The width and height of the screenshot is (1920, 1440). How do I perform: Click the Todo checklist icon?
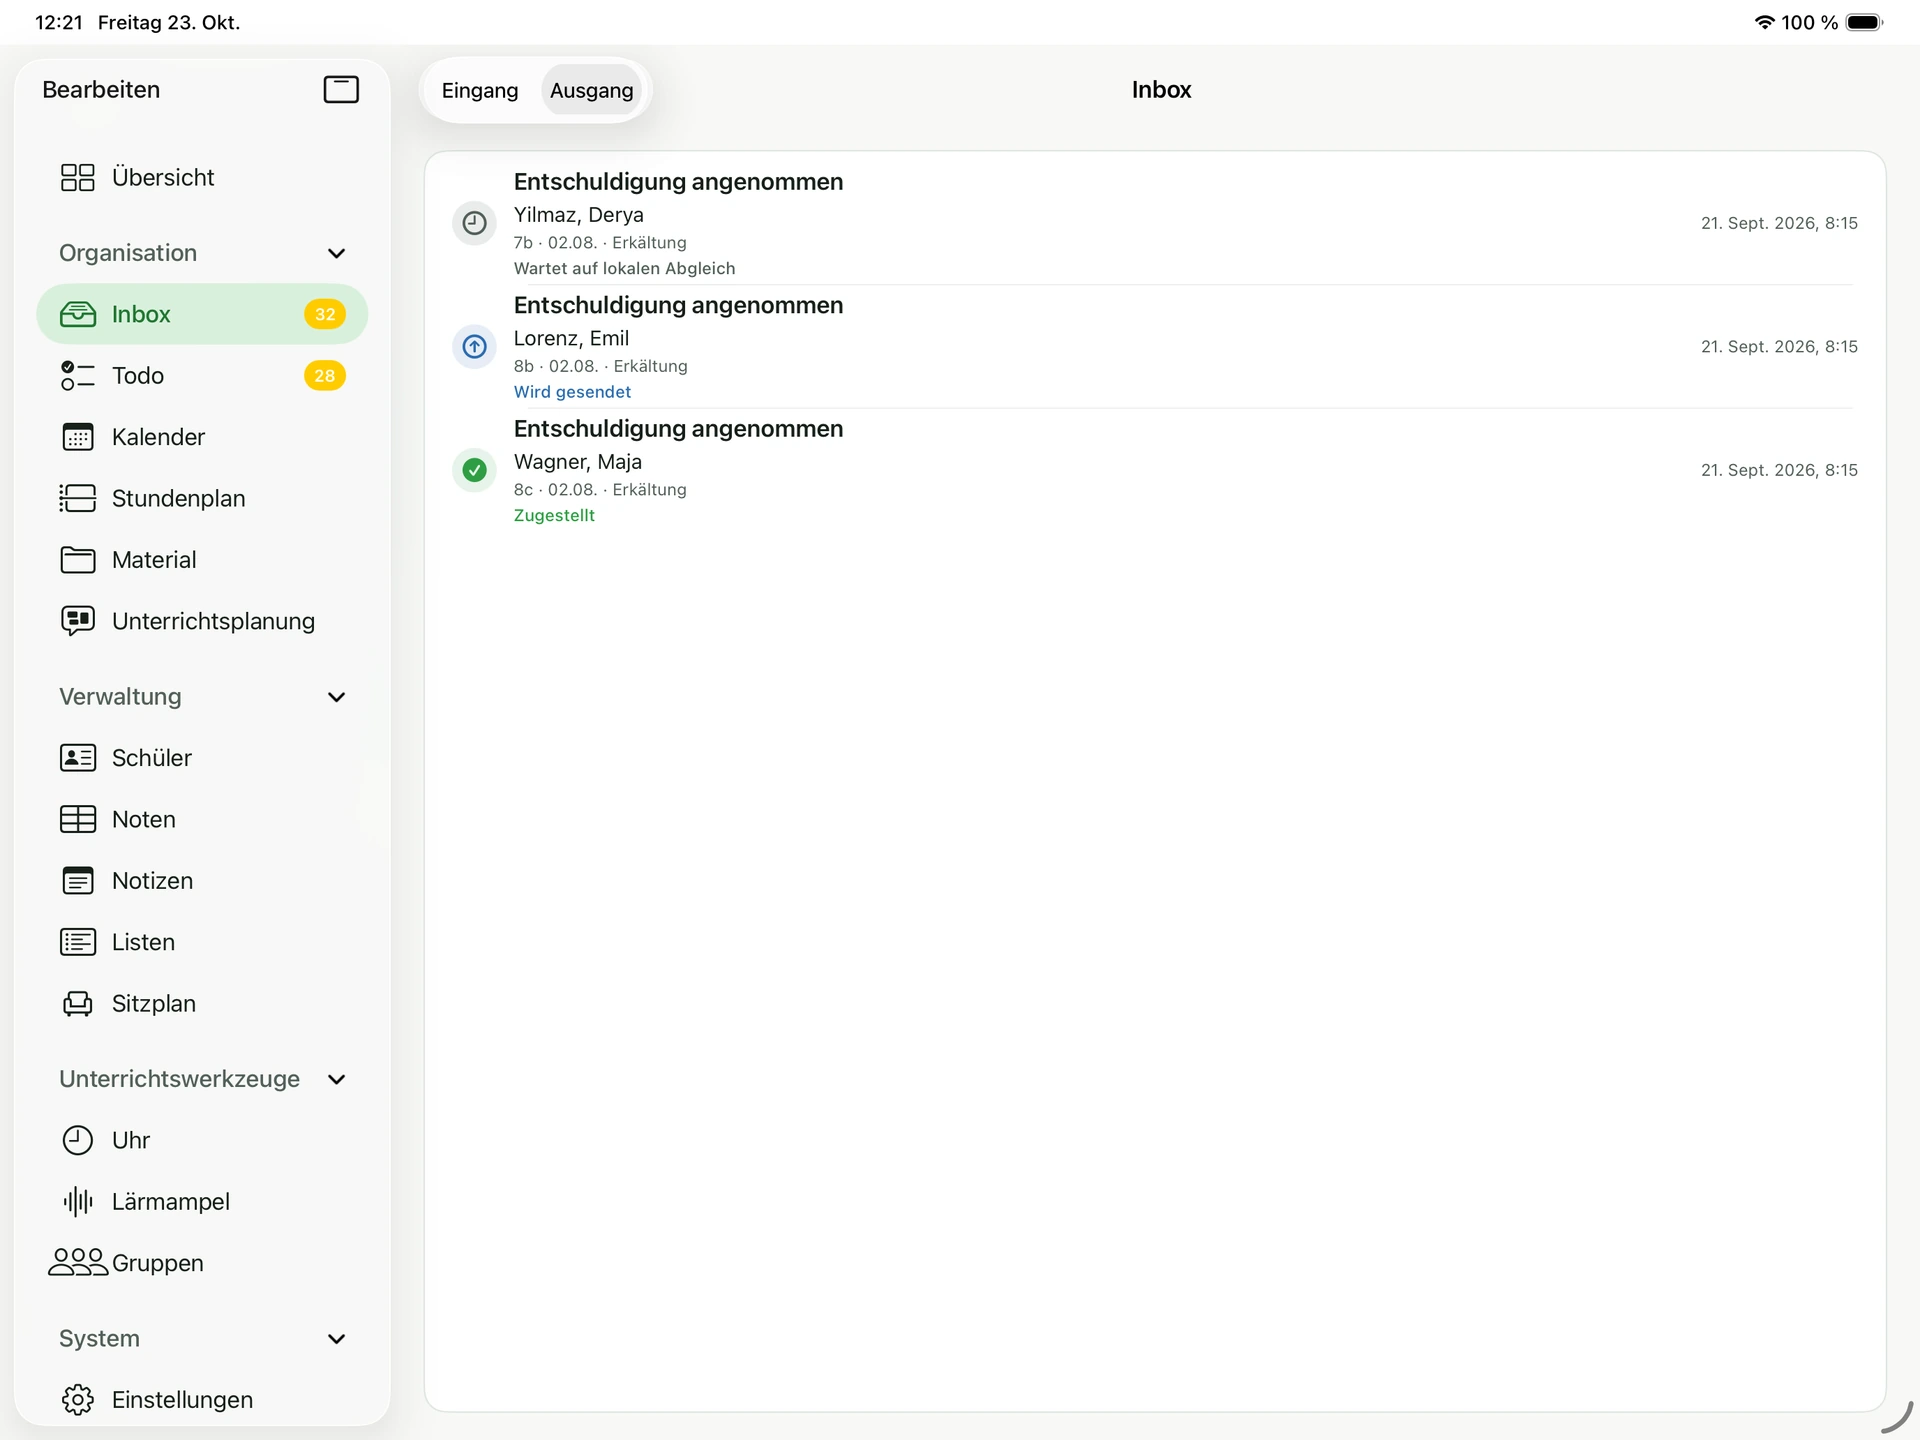point(78,376)
